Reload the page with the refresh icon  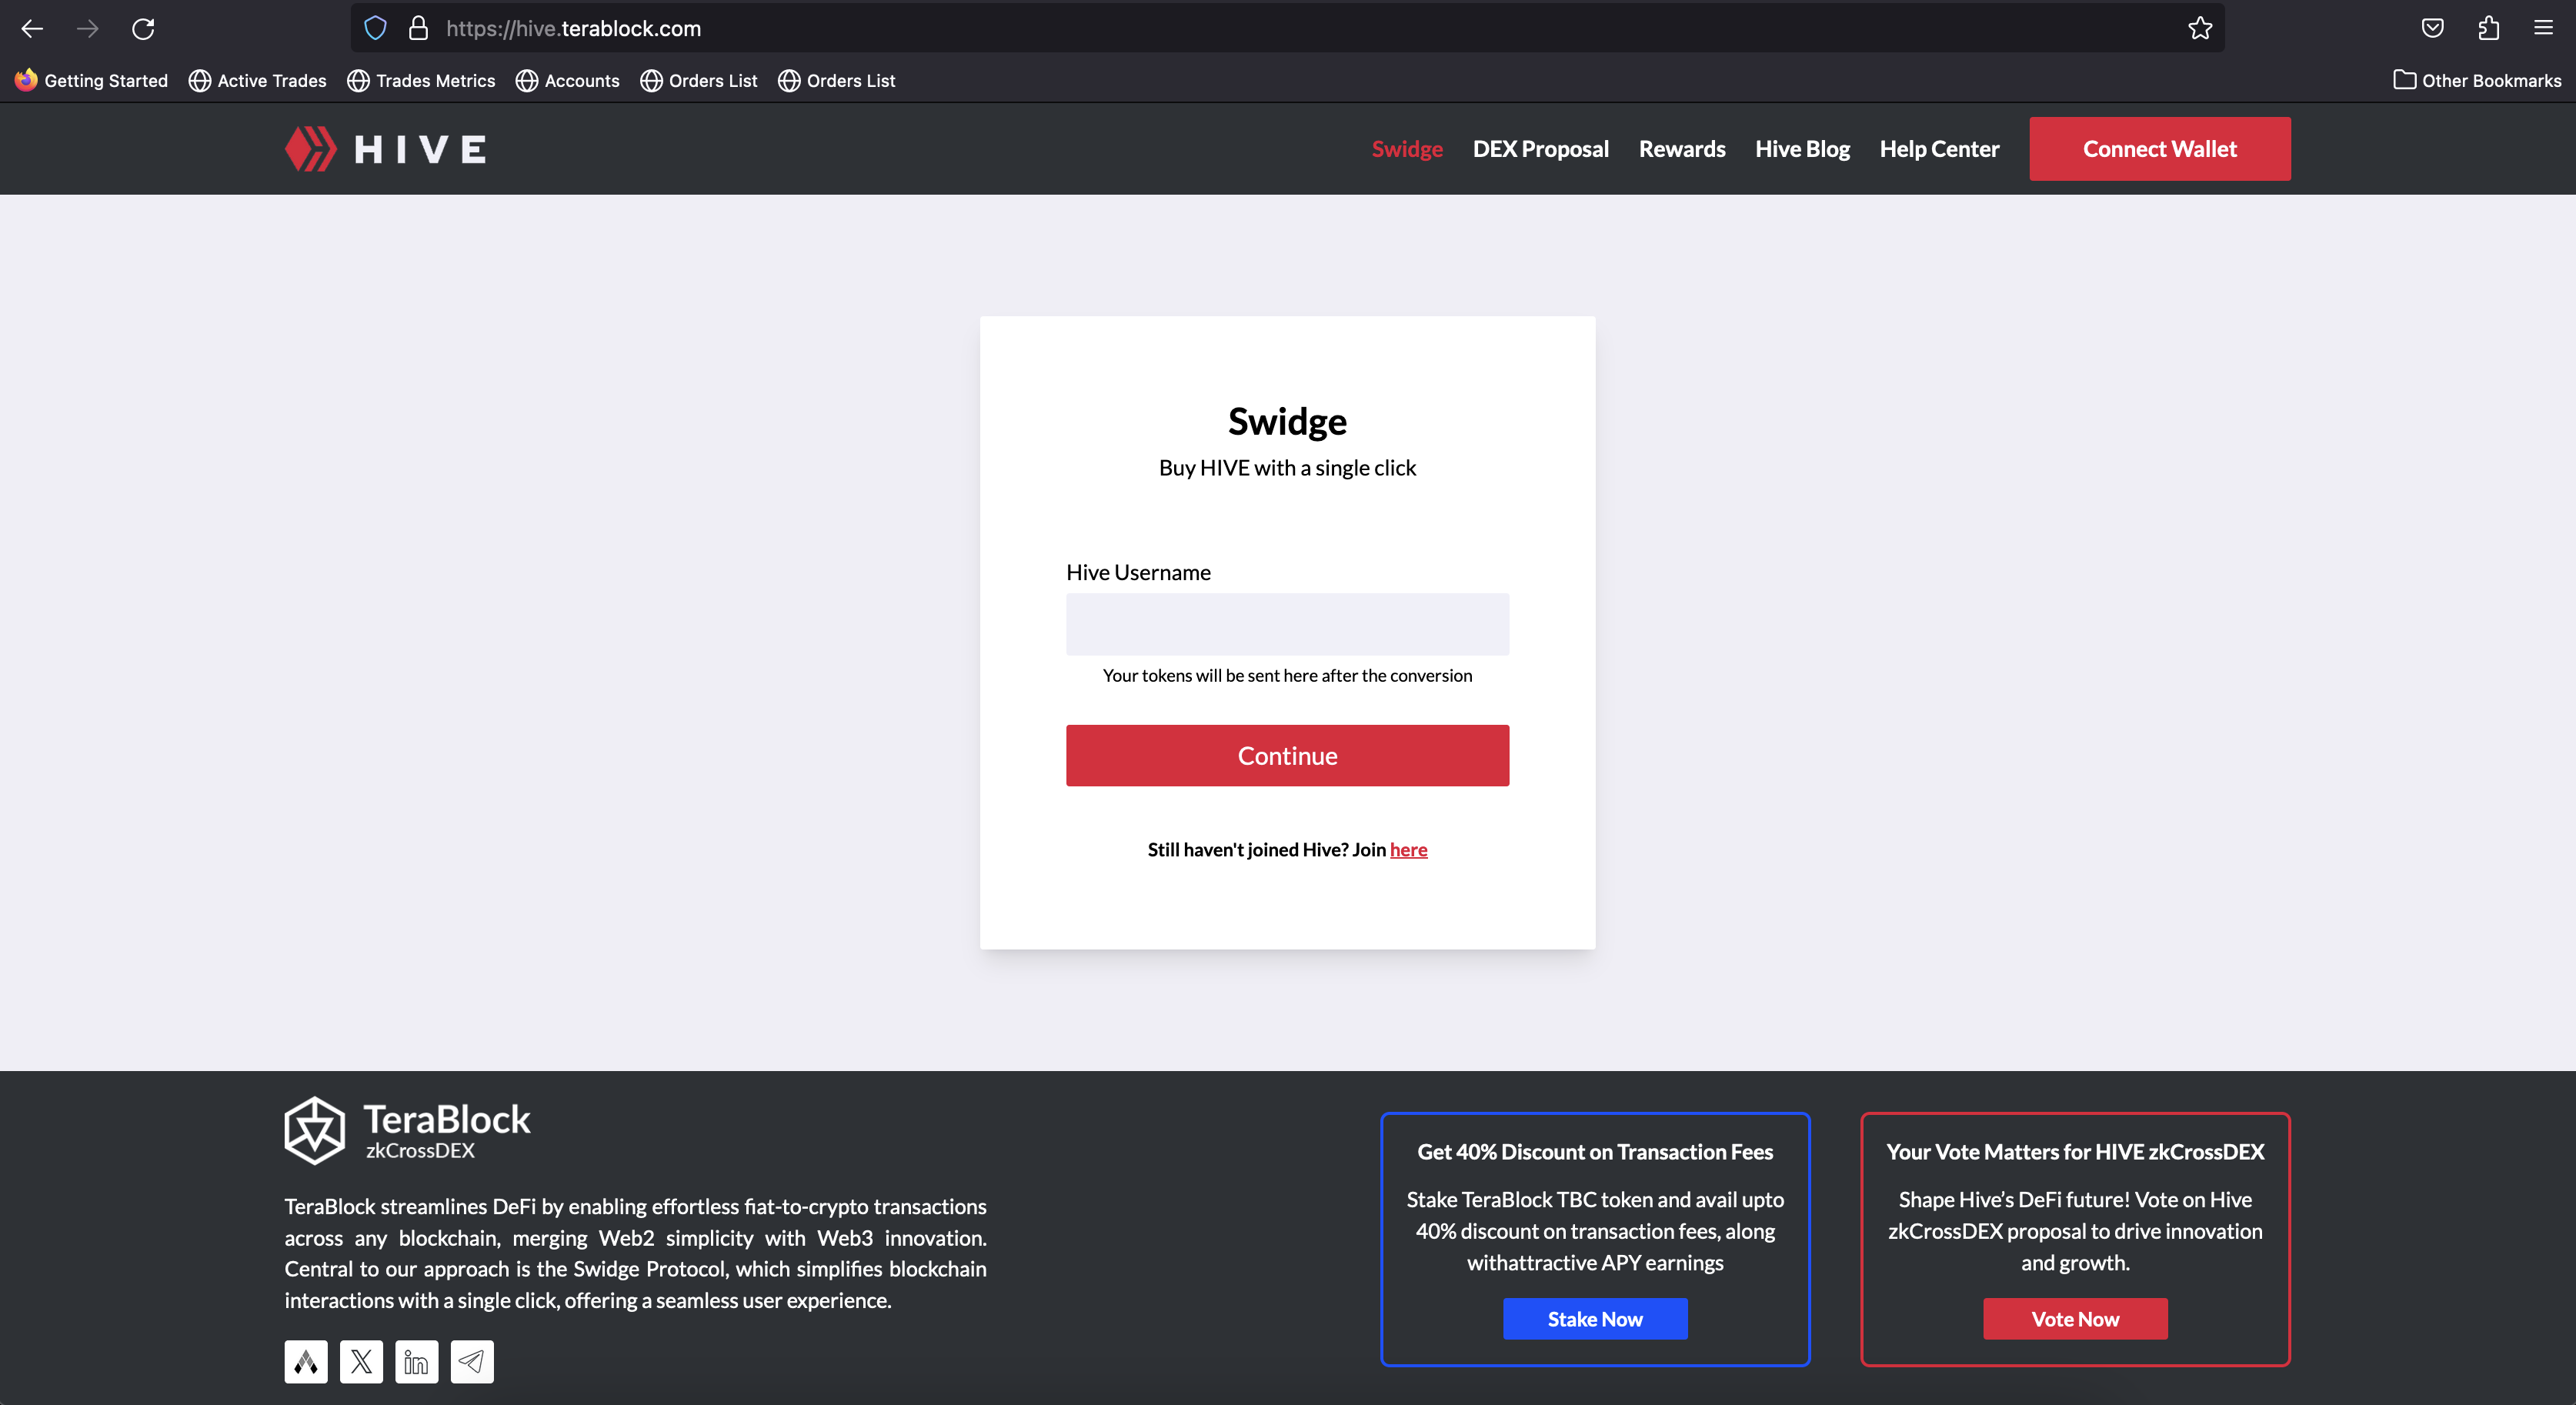pos(143,28)
